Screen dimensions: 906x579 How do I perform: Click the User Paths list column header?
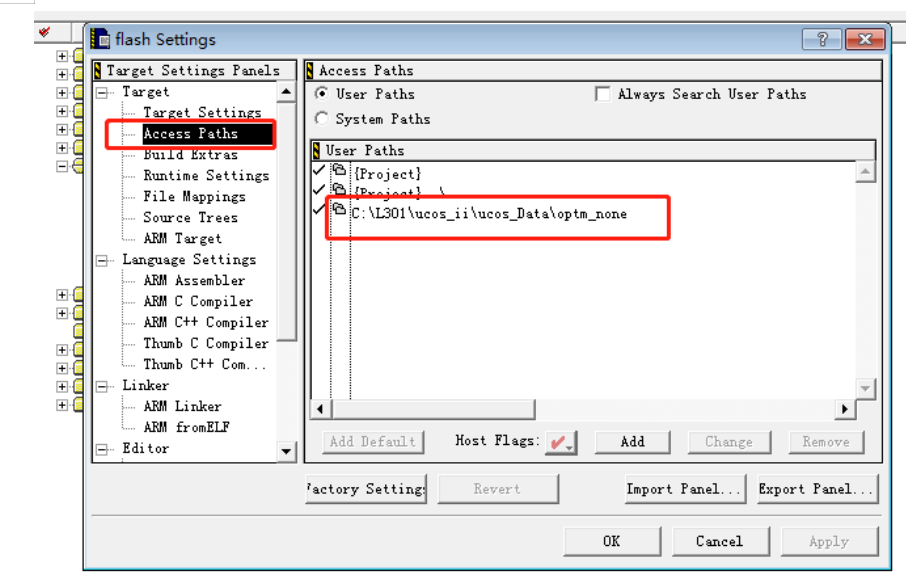tap(593, 150)
